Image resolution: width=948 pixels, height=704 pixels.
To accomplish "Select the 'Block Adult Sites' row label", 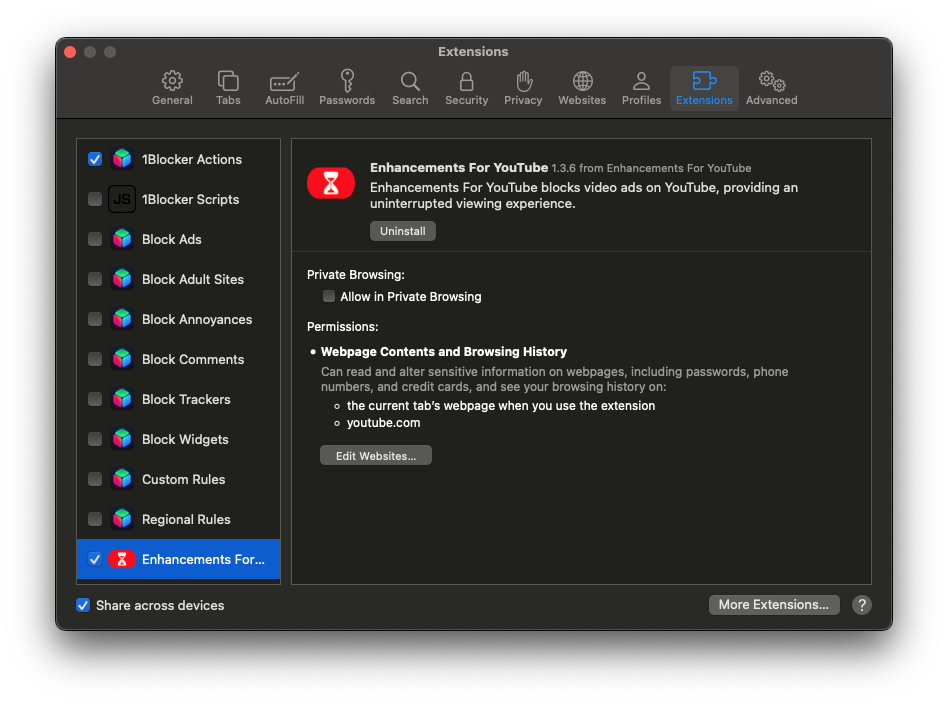I will tap(193, 279).
